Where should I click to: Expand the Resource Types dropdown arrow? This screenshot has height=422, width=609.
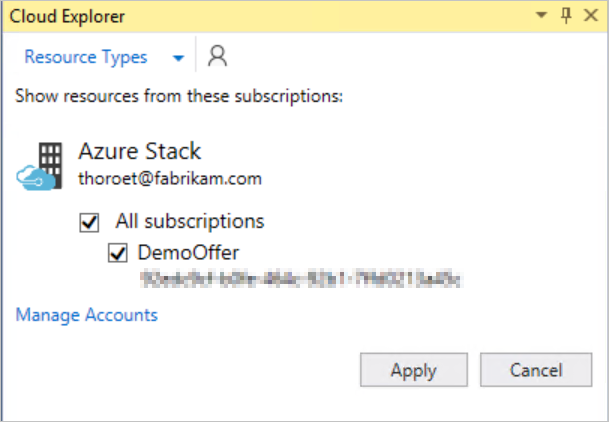pyautogui.click(x=178, y=58)
